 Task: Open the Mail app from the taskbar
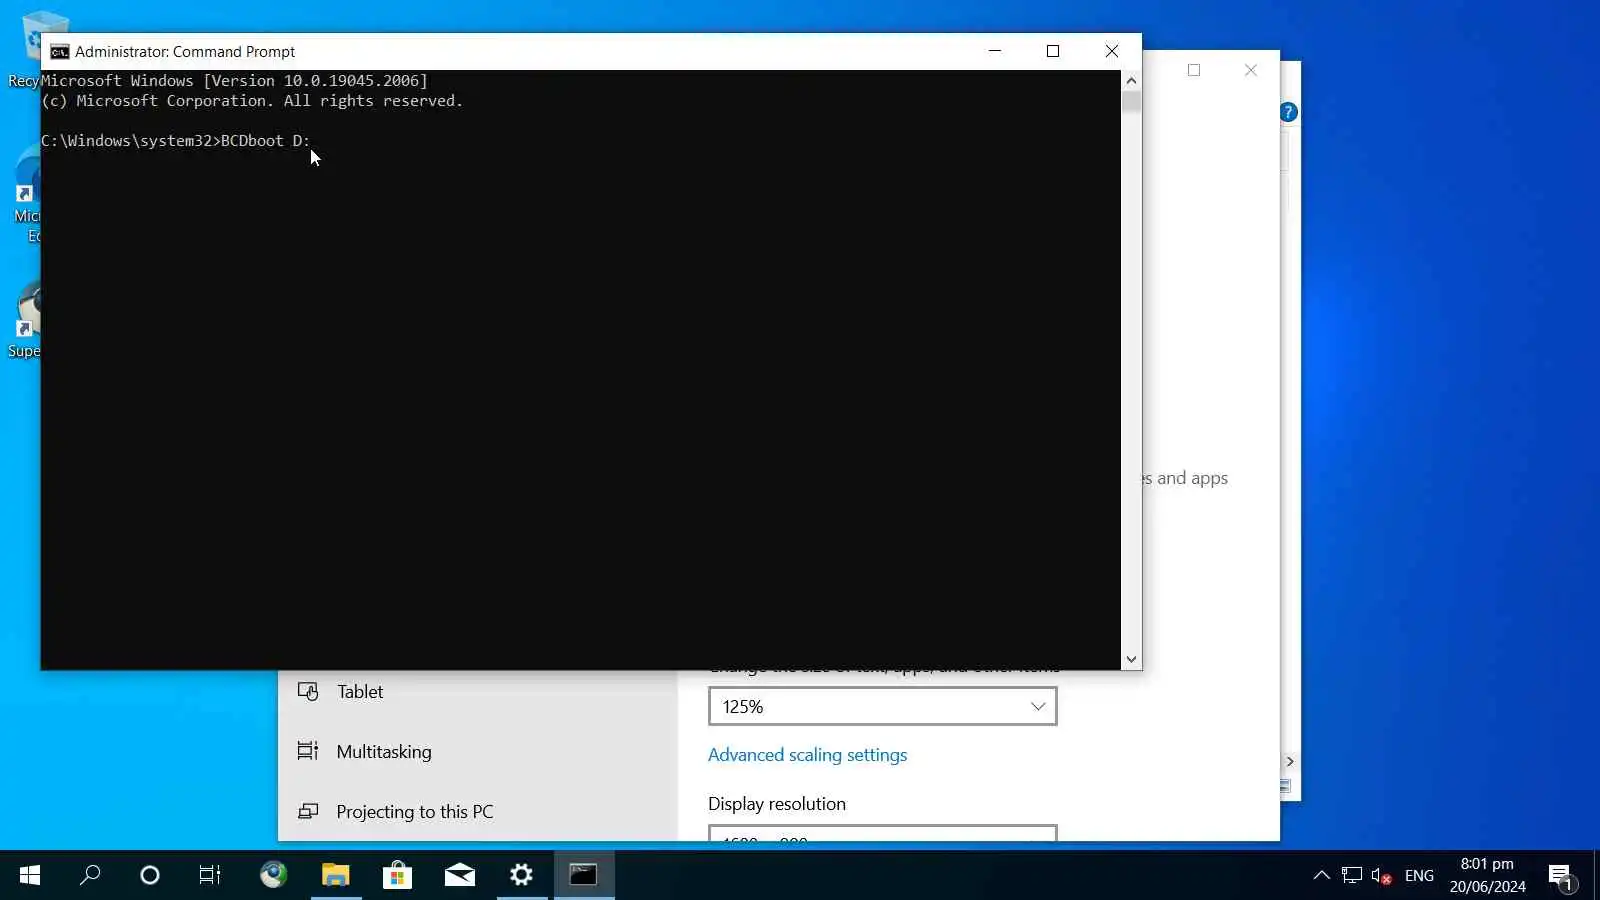pos(459,875)
